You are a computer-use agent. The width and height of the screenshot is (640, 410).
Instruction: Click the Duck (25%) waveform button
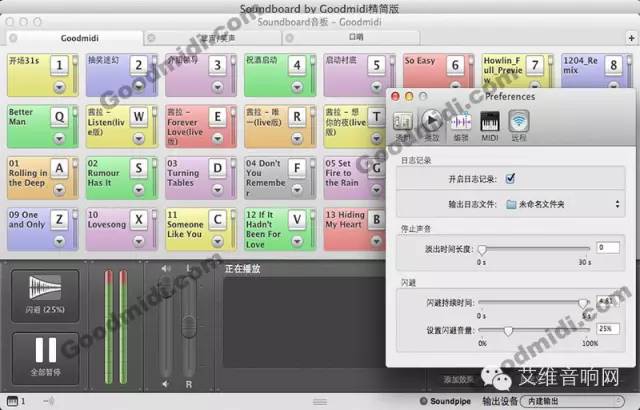pyautogui.click(x=45, y=295)
